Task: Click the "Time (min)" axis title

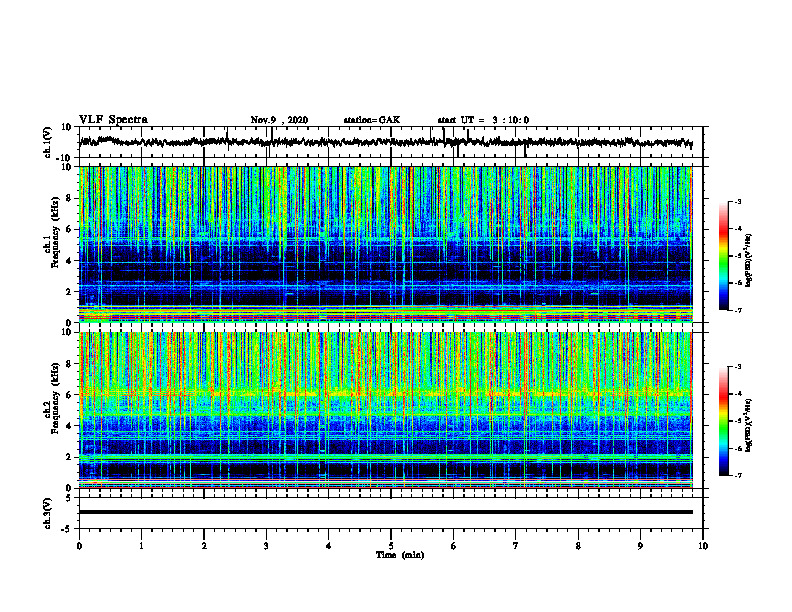Action: [400, 555]
